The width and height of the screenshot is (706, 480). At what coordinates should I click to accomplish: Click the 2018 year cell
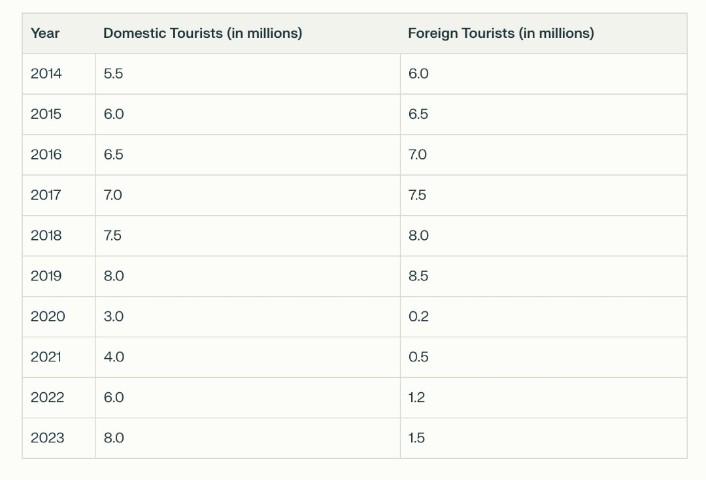(46, 236)
